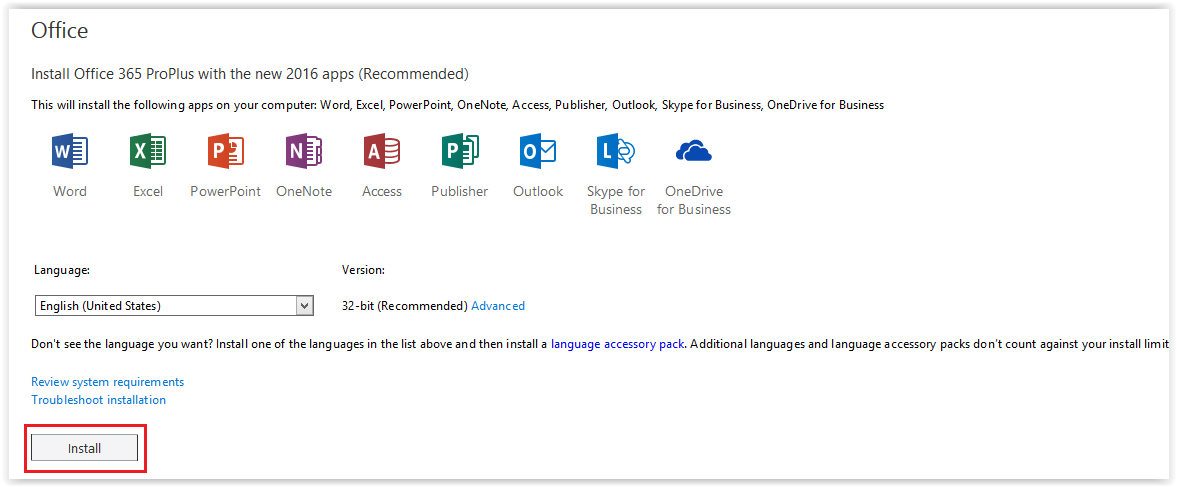Click the 'OneNote' label under its icon
The width and height of the screenshot is (1177, 487).
point(304,191)
